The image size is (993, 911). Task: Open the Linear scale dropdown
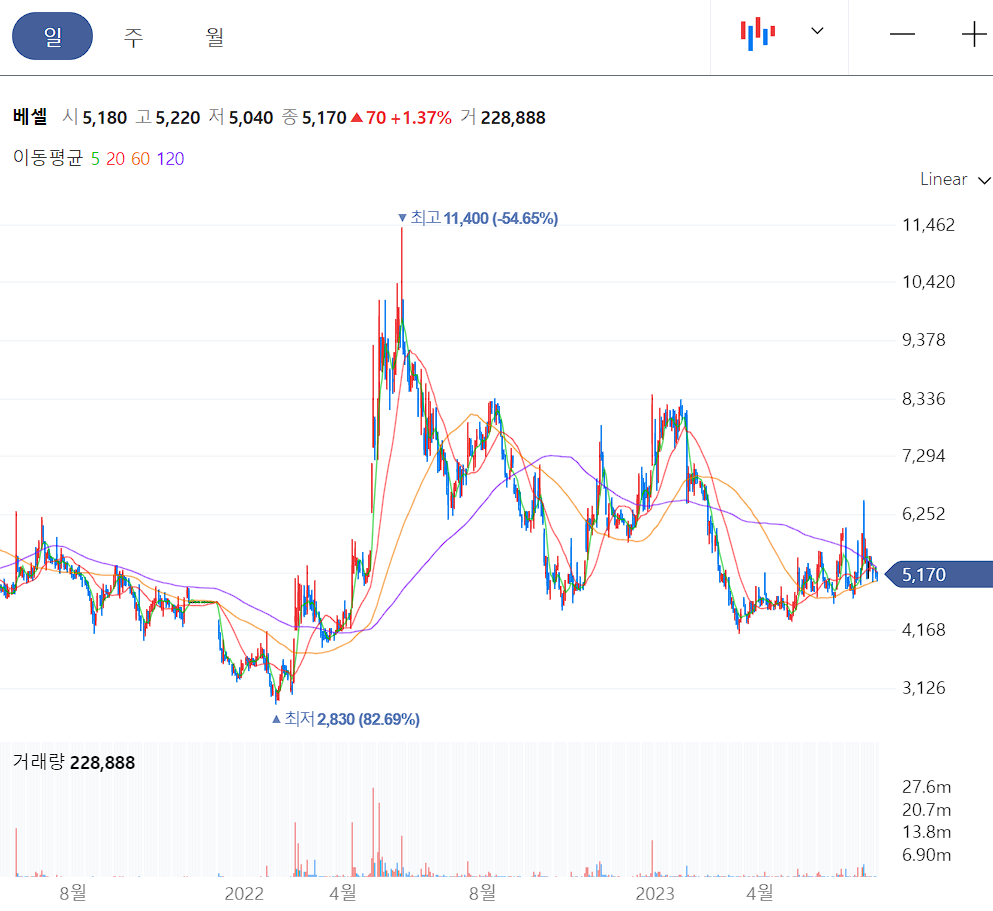pyautogui.click(x=944, y=180)
